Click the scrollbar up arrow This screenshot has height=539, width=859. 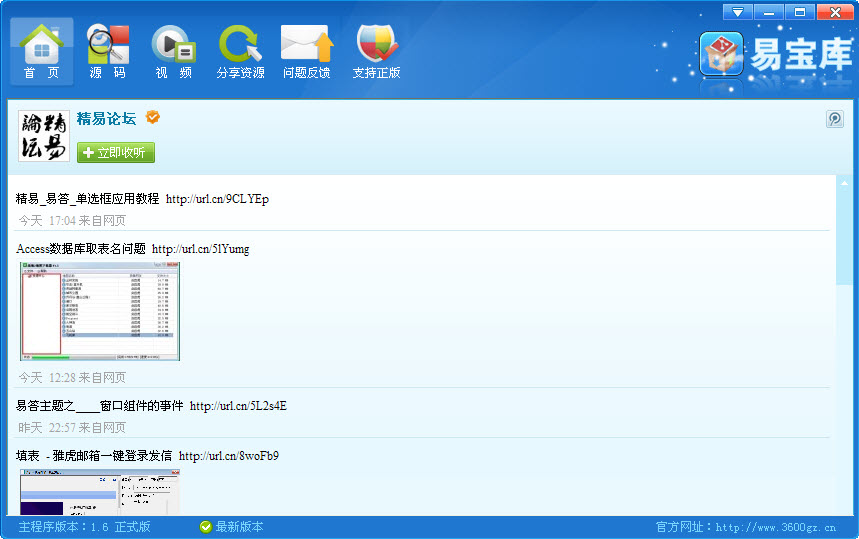pyautogui.click(x=844, y=184)
